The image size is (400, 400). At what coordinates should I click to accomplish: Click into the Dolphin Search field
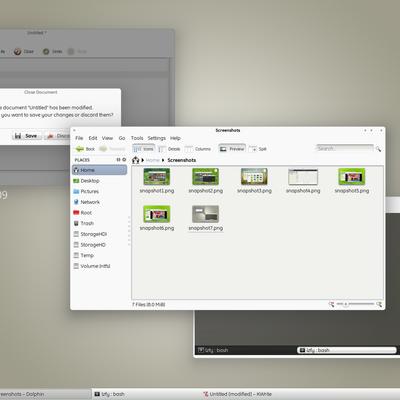[344, 148]
